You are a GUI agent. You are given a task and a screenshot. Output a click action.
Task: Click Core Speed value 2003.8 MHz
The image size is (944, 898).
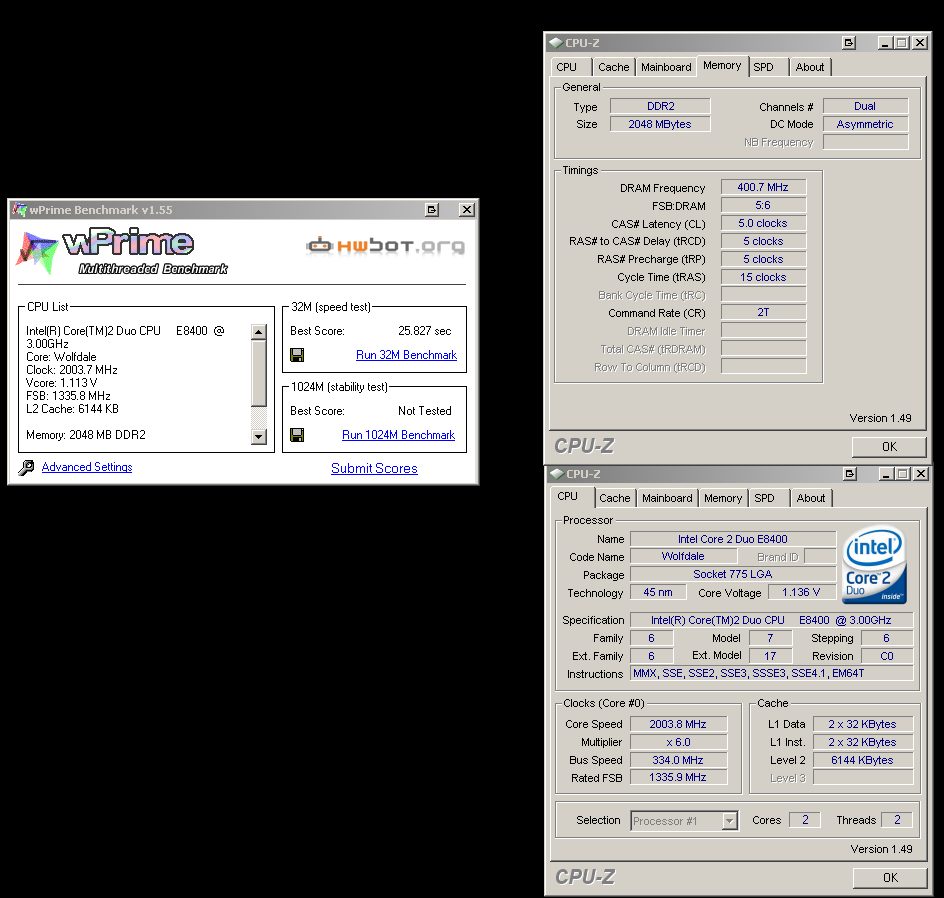coord(678,724)
